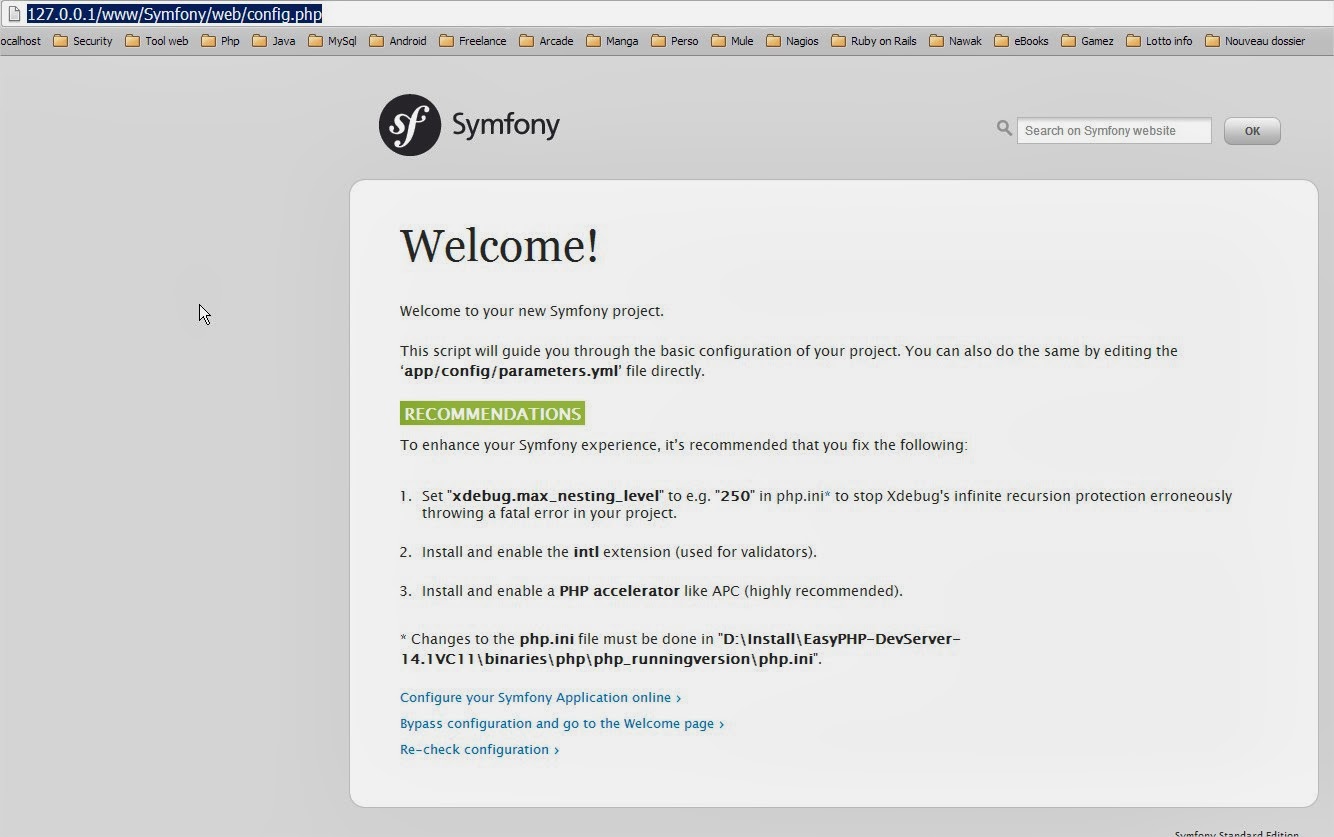The height and width of the screenshot is (837, 1334).
Task: Open the Arcade bookmark folder
Action: 546,41
